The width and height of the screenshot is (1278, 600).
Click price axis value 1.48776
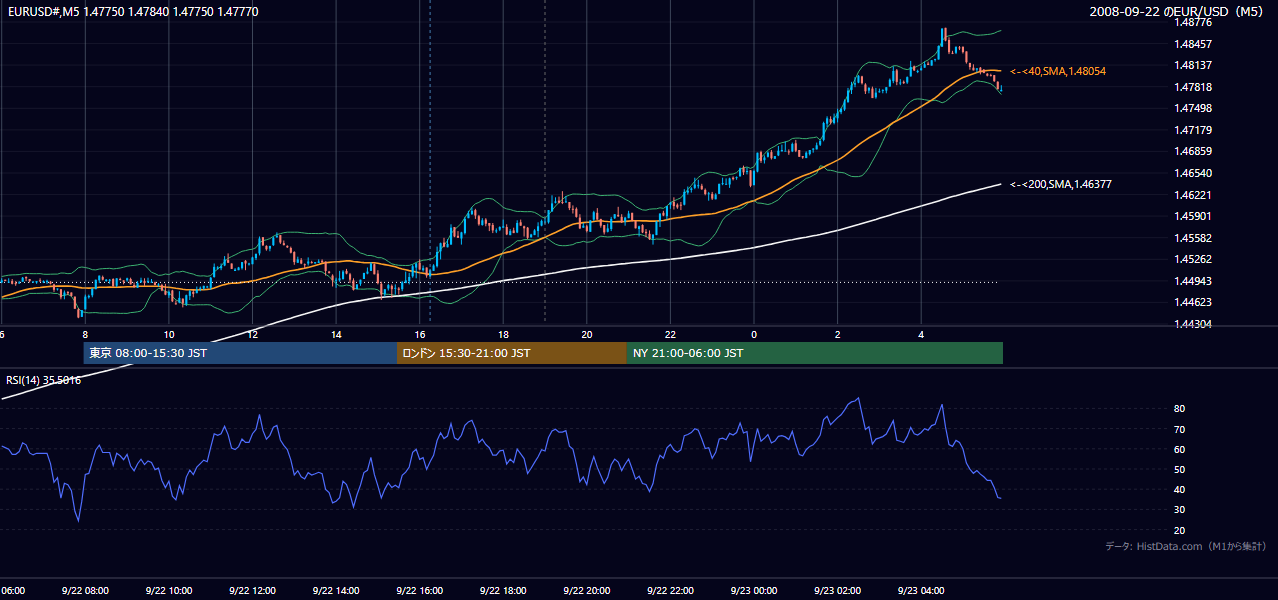(1194, 22)
